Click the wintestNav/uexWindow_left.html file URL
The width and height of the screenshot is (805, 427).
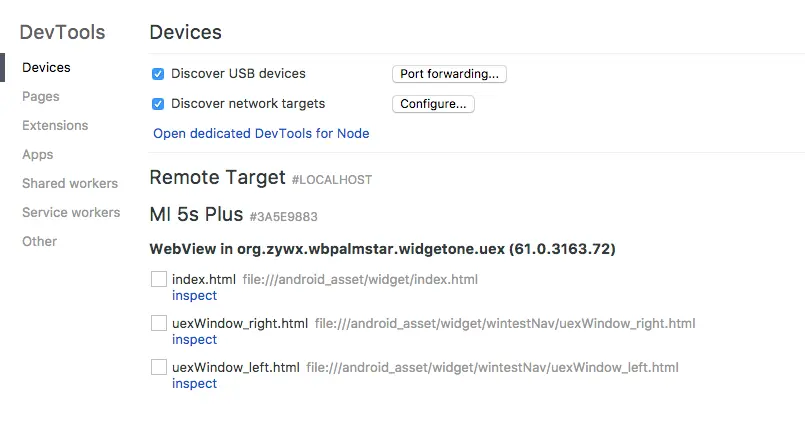point(492,367)
